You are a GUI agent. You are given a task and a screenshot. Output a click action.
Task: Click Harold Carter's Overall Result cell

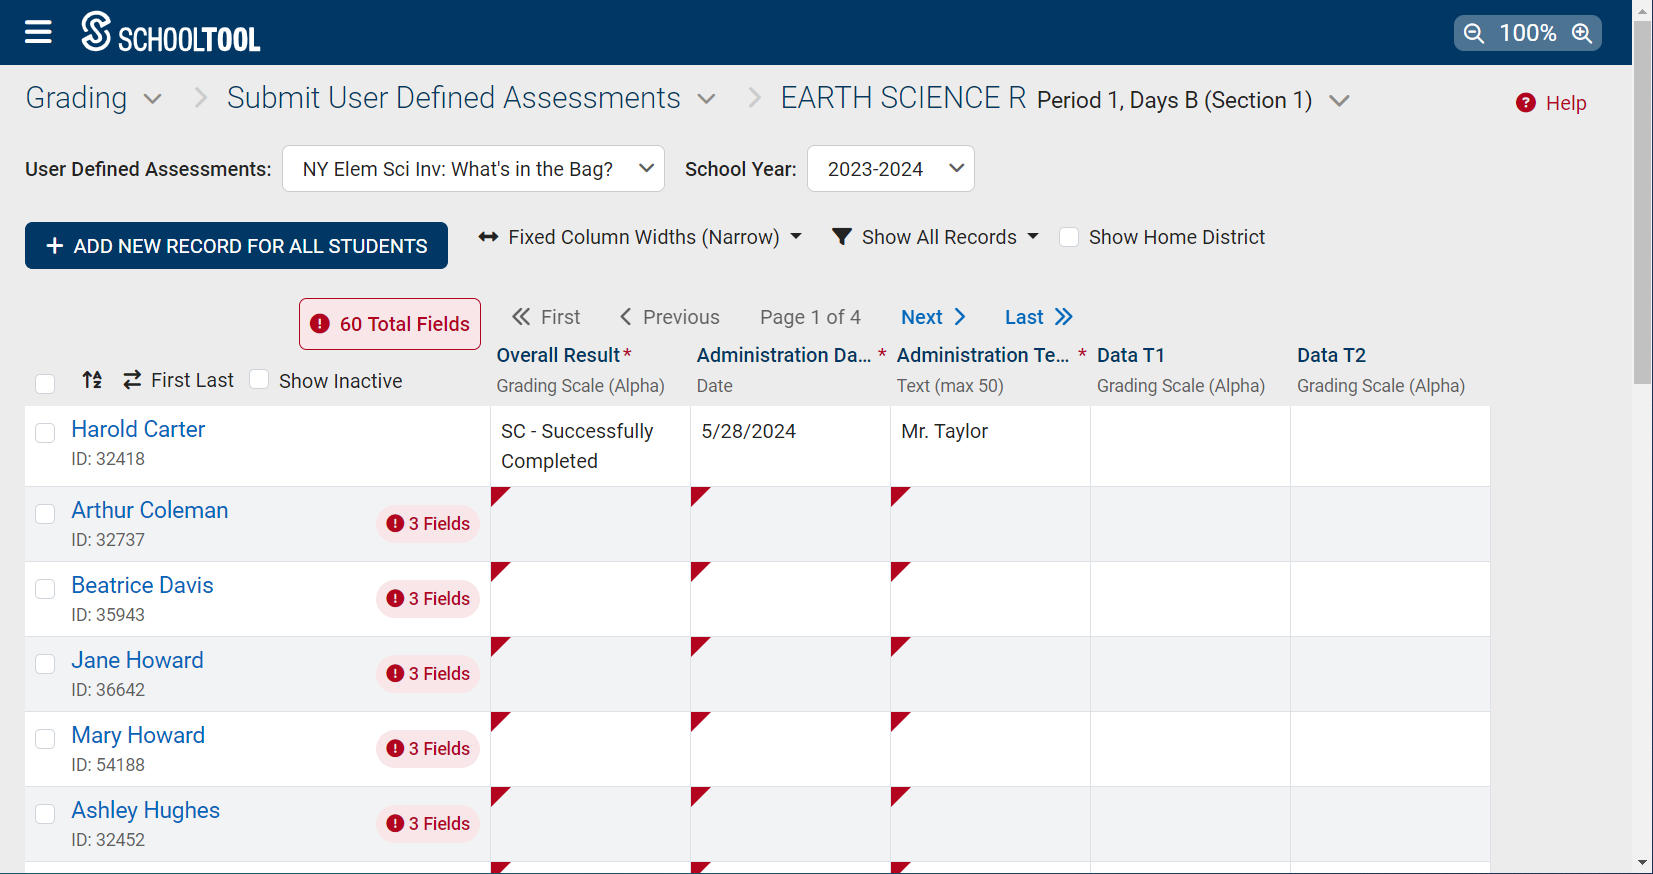pos(590,446)
